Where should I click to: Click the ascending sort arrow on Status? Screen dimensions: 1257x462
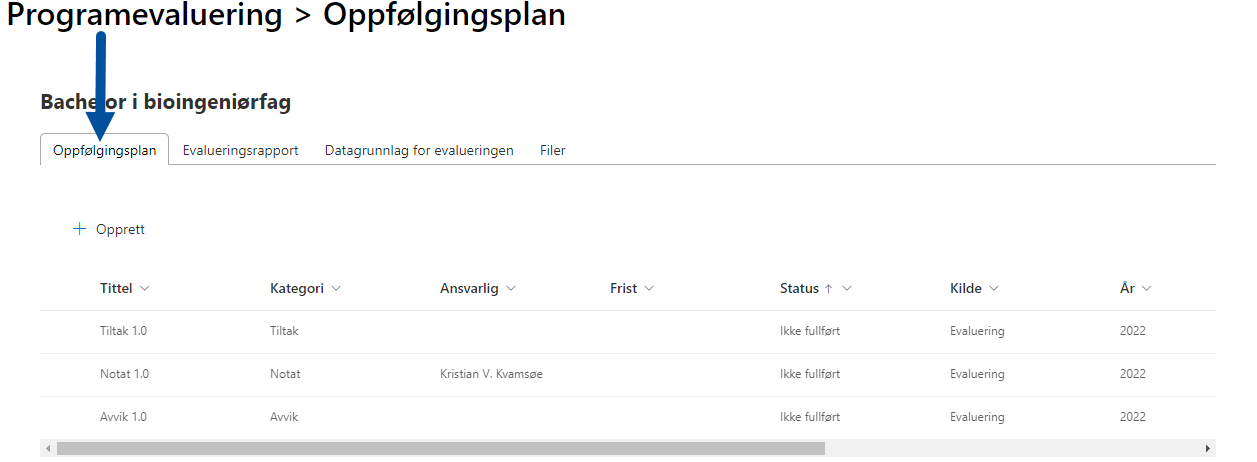[x=828, y=289]
